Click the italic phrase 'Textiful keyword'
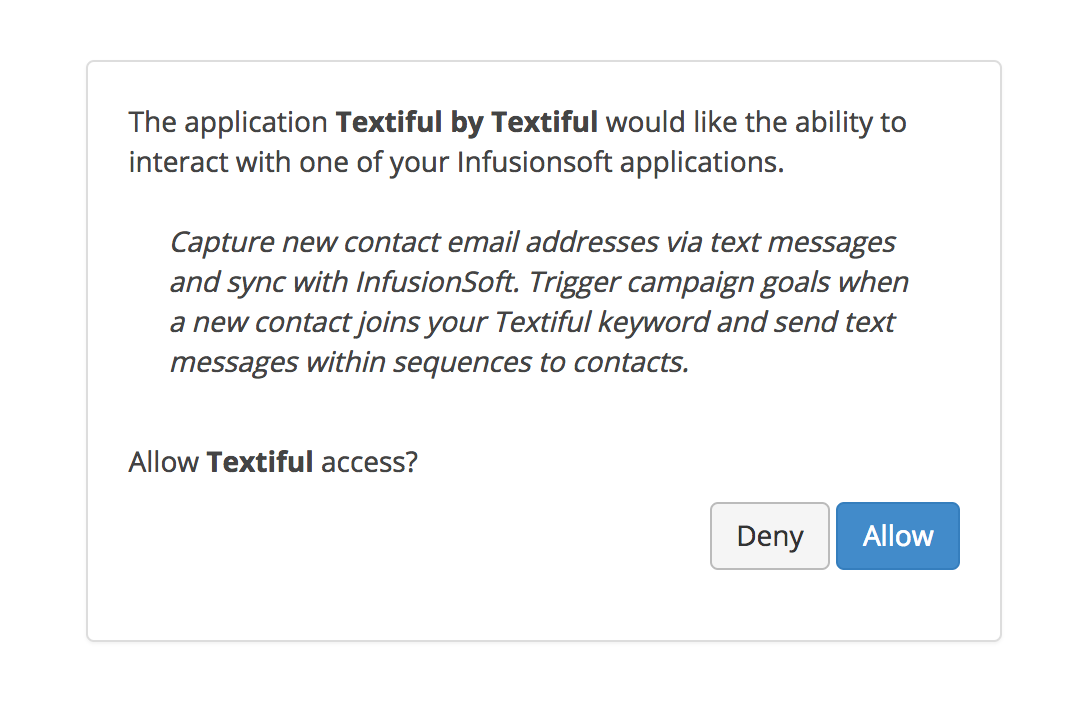The height and width of the screenshot is (702, 1084). (602, 322)
